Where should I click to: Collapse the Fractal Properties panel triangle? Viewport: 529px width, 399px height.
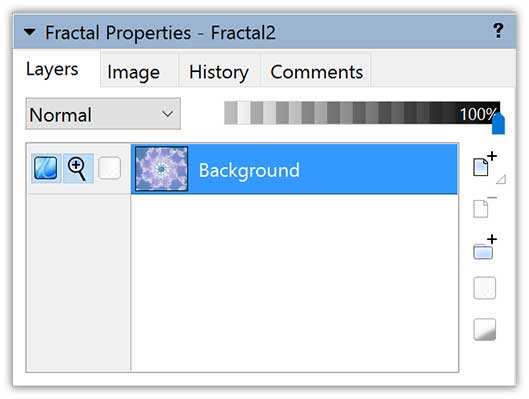click(x=30, y=32)
